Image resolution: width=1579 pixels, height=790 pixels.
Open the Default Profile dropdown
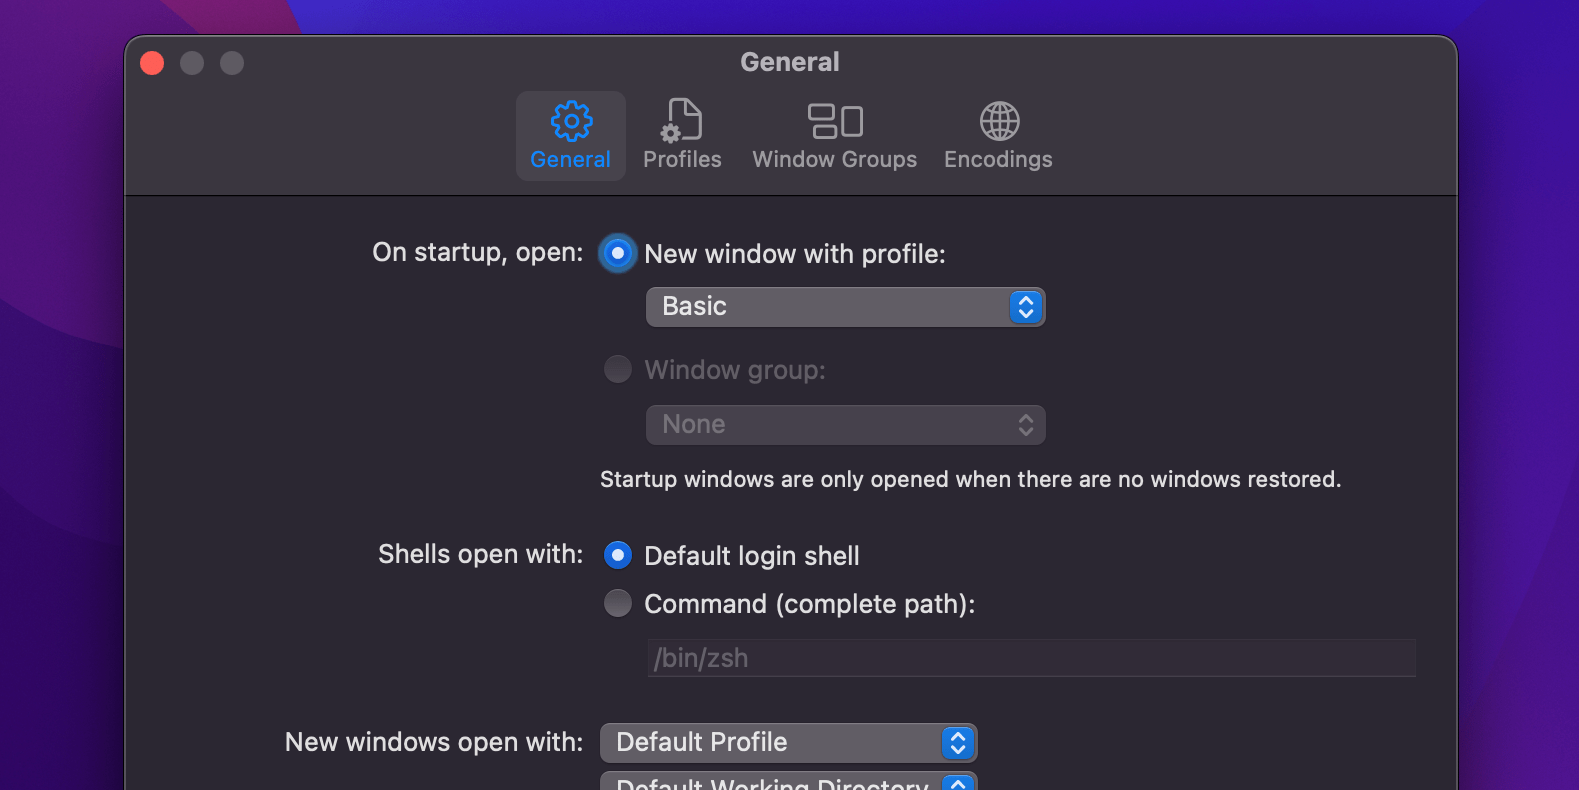pyautogui.click(x=789, y=743)
